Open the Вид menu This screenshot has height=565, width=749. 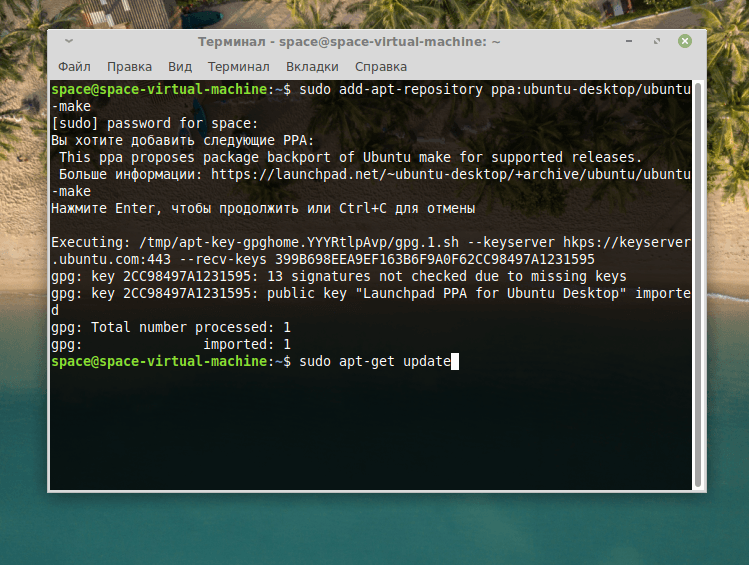pyautogui.click(x=180, y=67)
